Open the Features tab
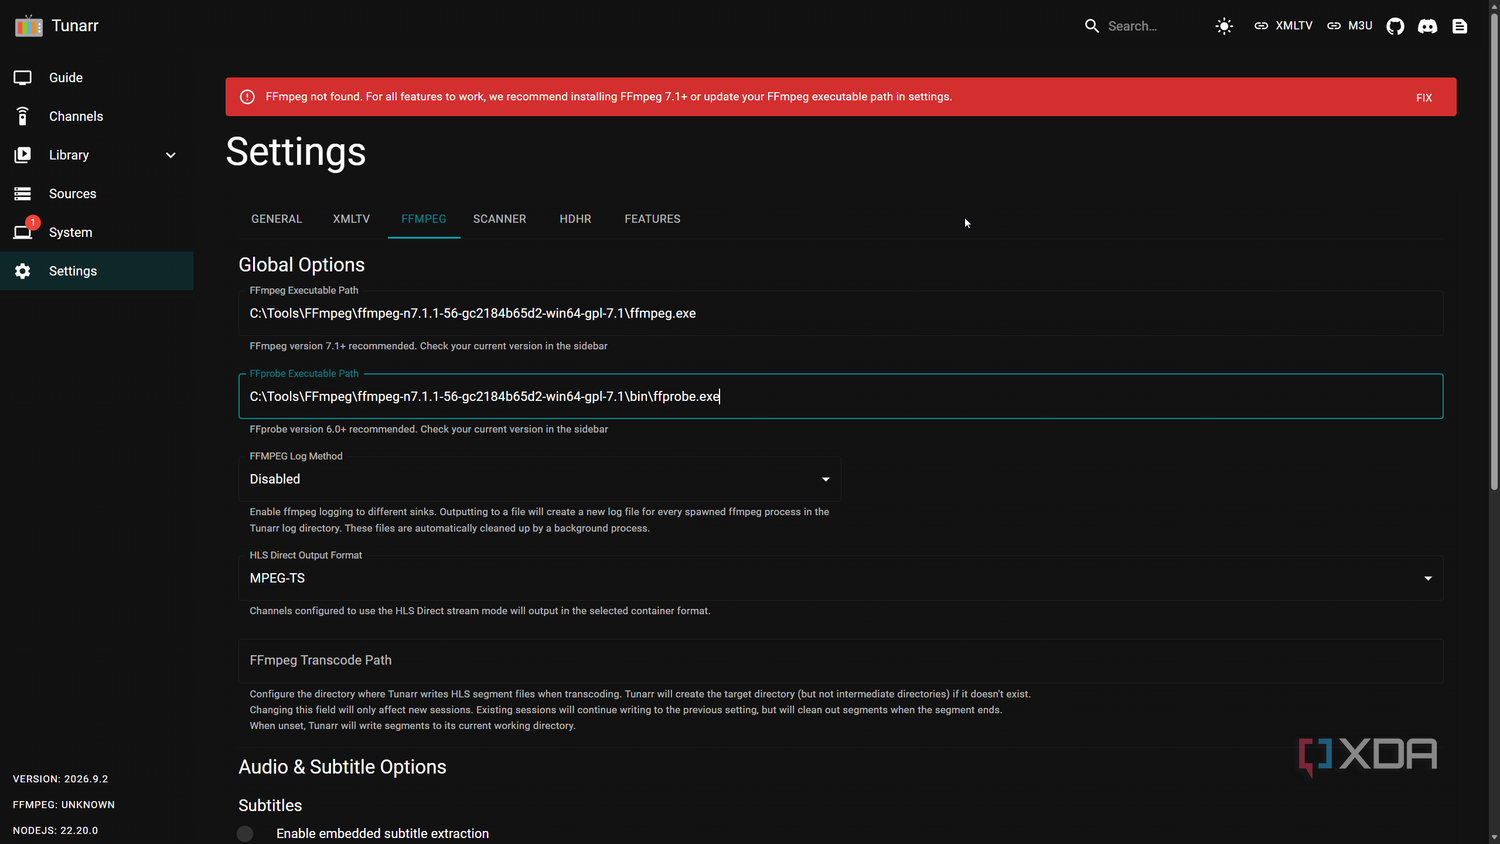1500x844 pixels. 653,219
